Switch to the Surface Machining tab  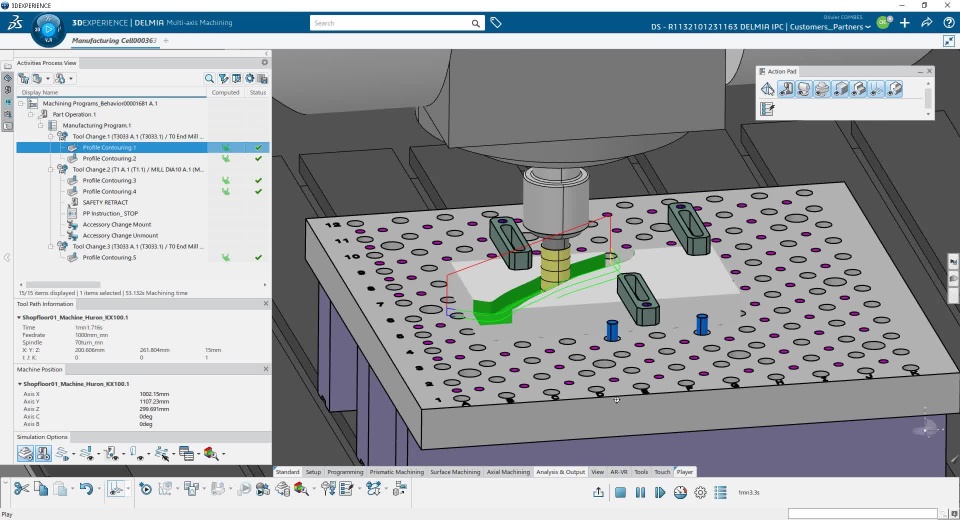point(455,472)
